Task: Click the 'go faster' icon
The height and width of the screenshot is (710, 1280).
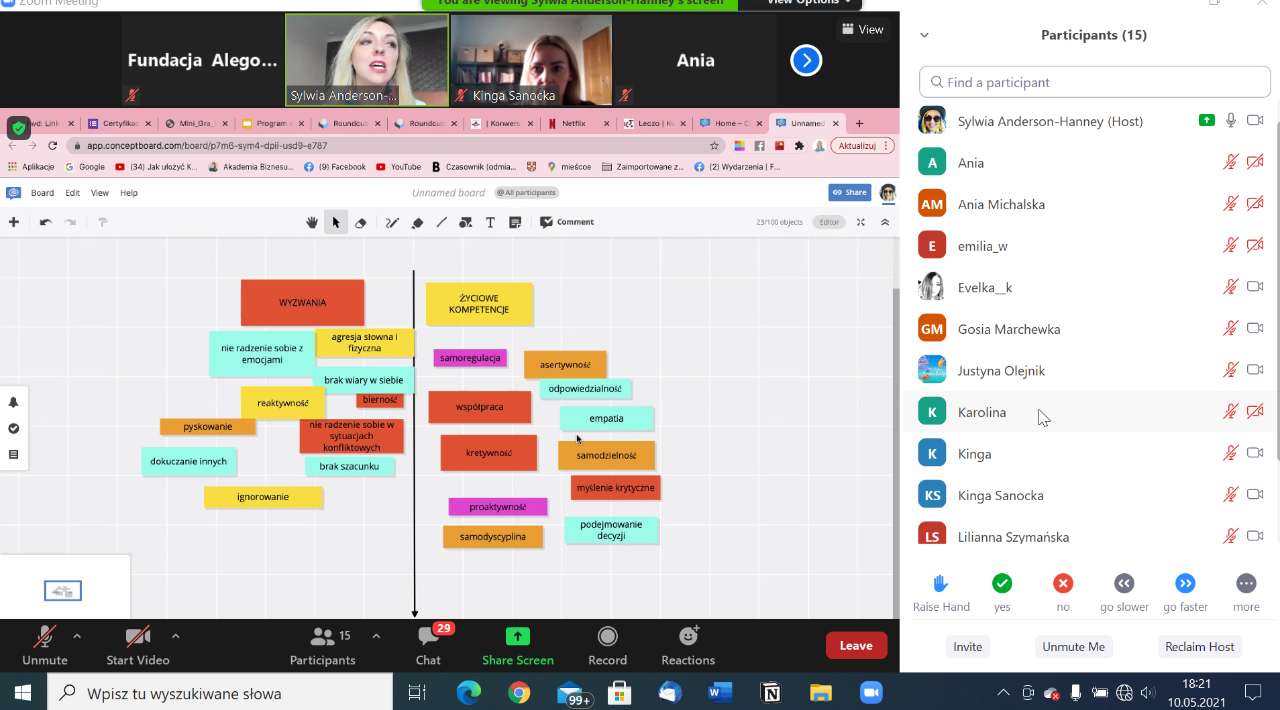Action: (x=1185, y=583)
